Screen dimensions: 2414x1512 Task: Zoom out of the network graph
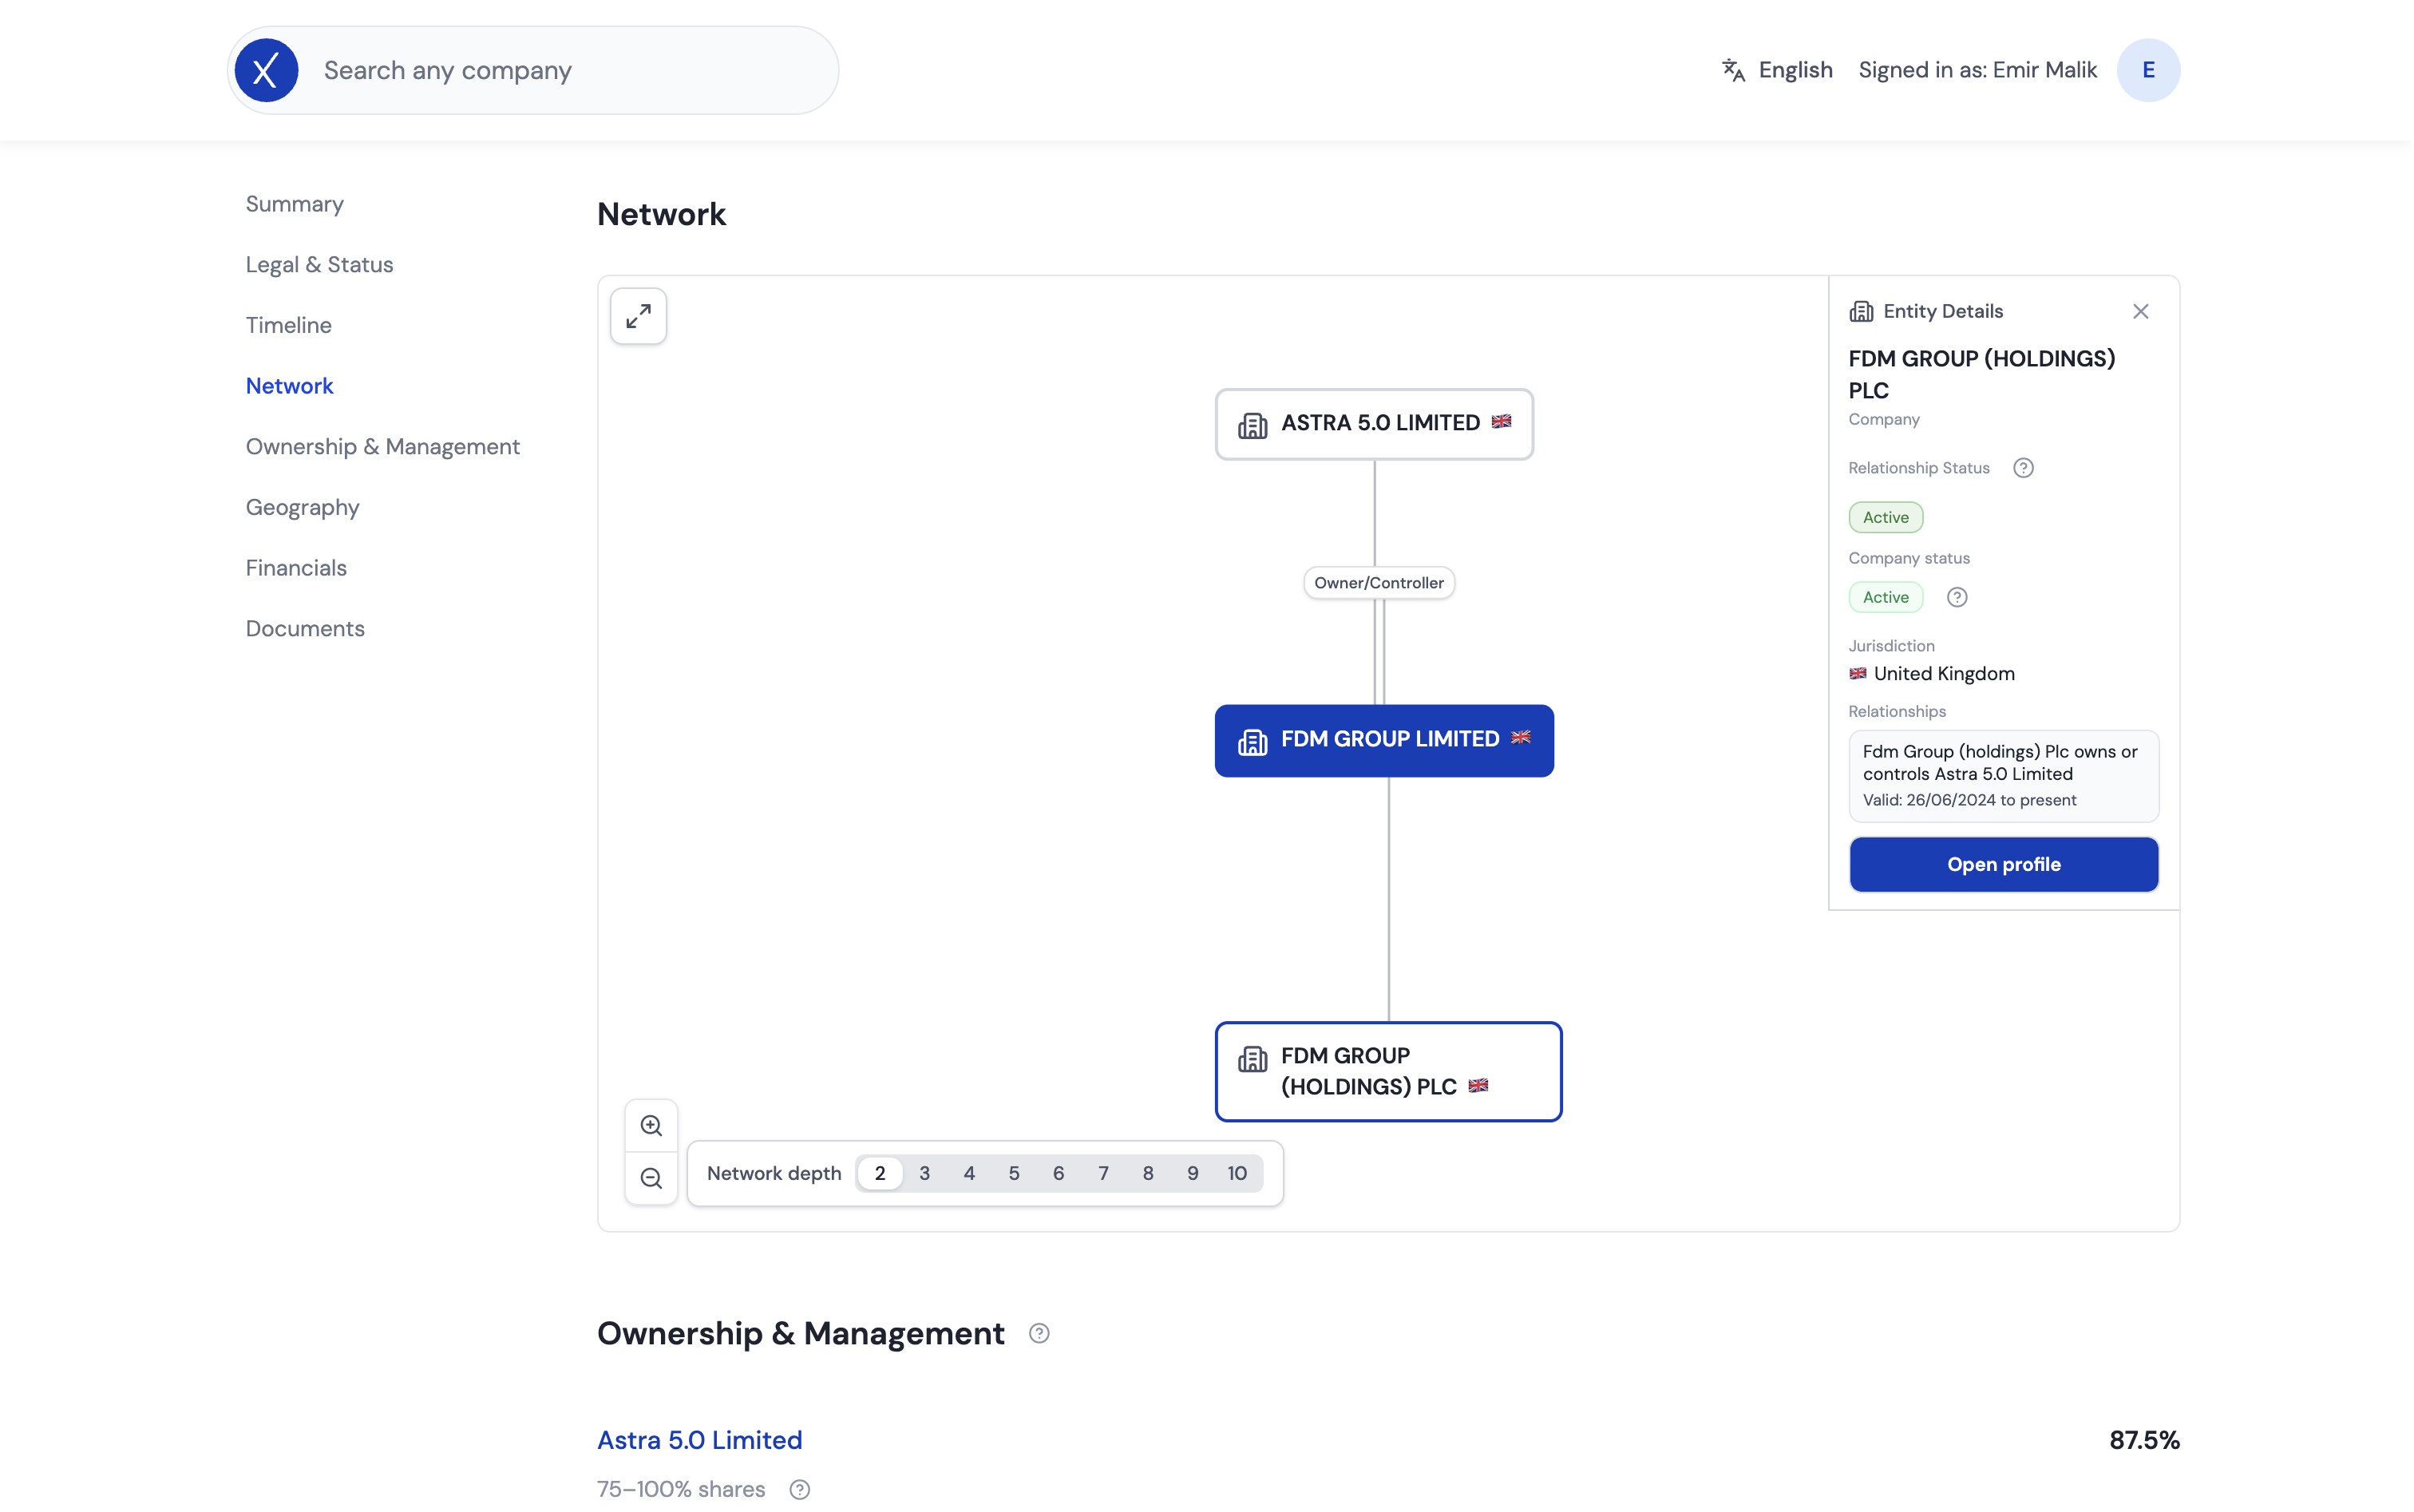[x=651, y=1178]
